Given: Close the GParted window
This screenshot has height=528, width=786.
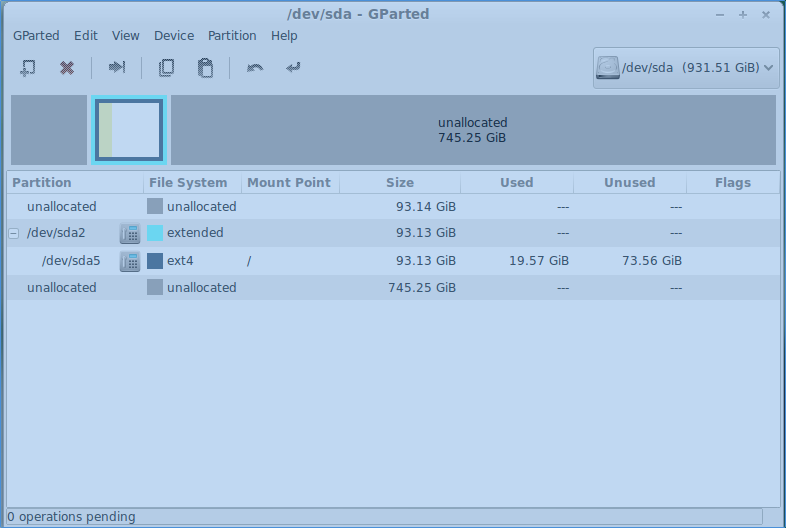Looking at the screenshot, I should (766, 15).
